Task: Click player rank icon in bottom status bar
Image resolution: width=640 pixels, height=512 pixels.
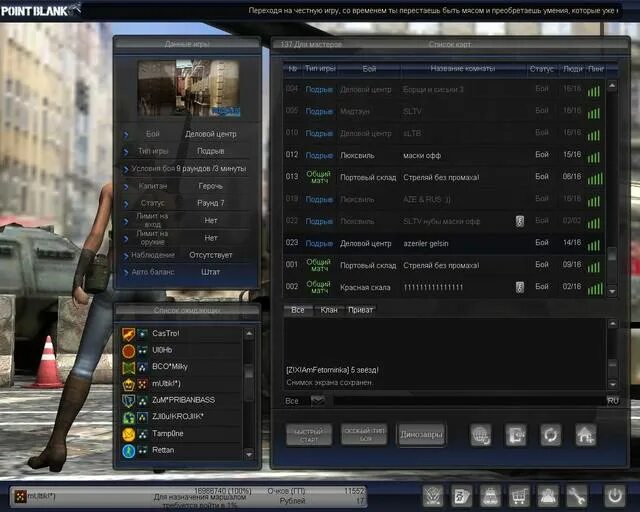Action: click(x=20, y=496)
